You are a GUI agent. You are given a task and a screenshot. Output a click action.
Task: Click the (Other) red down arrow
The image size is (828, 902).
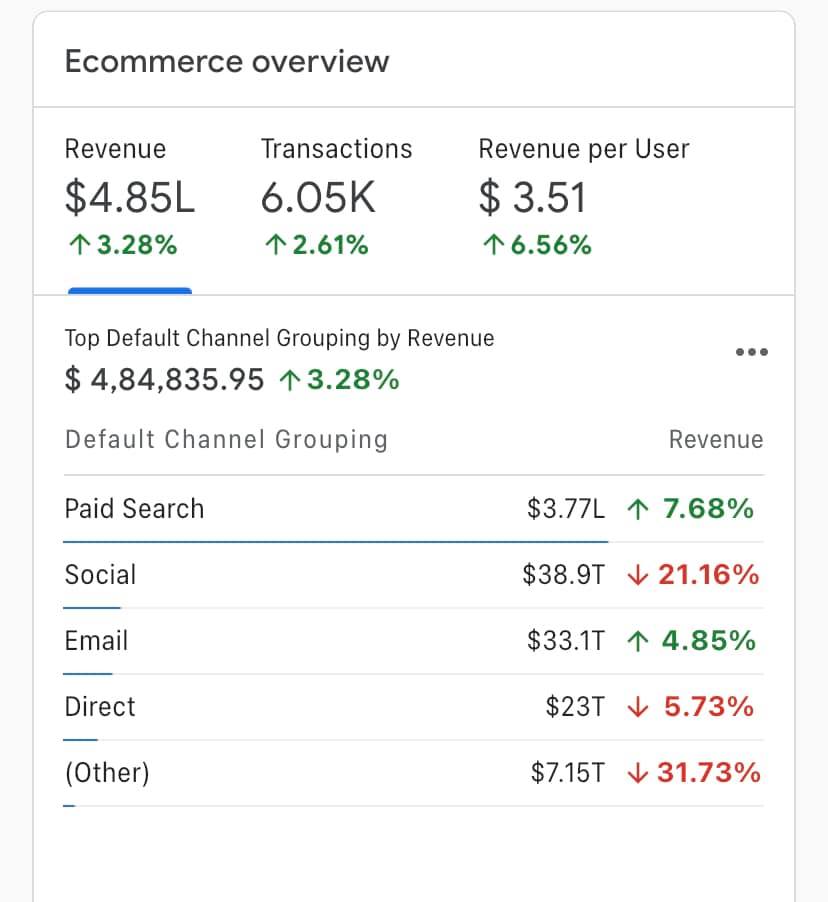[x=636, y=774]
